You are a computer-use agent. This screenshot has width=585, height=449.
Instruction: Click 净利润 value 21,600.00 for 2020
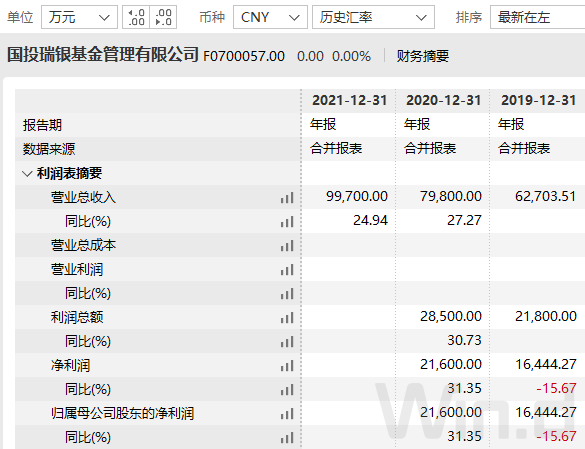coord(451,364)
